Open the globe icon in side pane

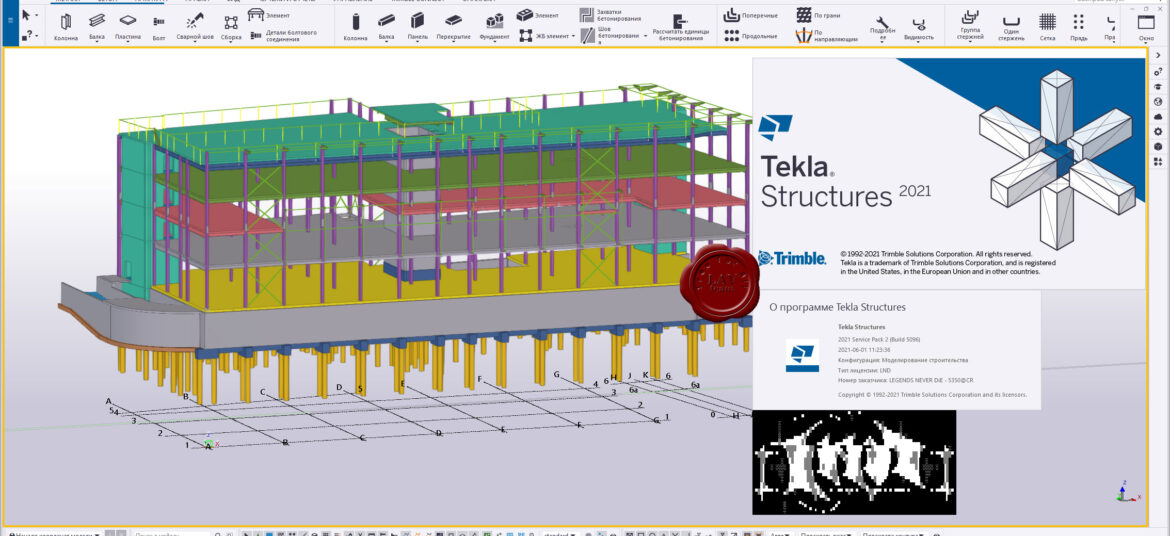(1157, 102)
